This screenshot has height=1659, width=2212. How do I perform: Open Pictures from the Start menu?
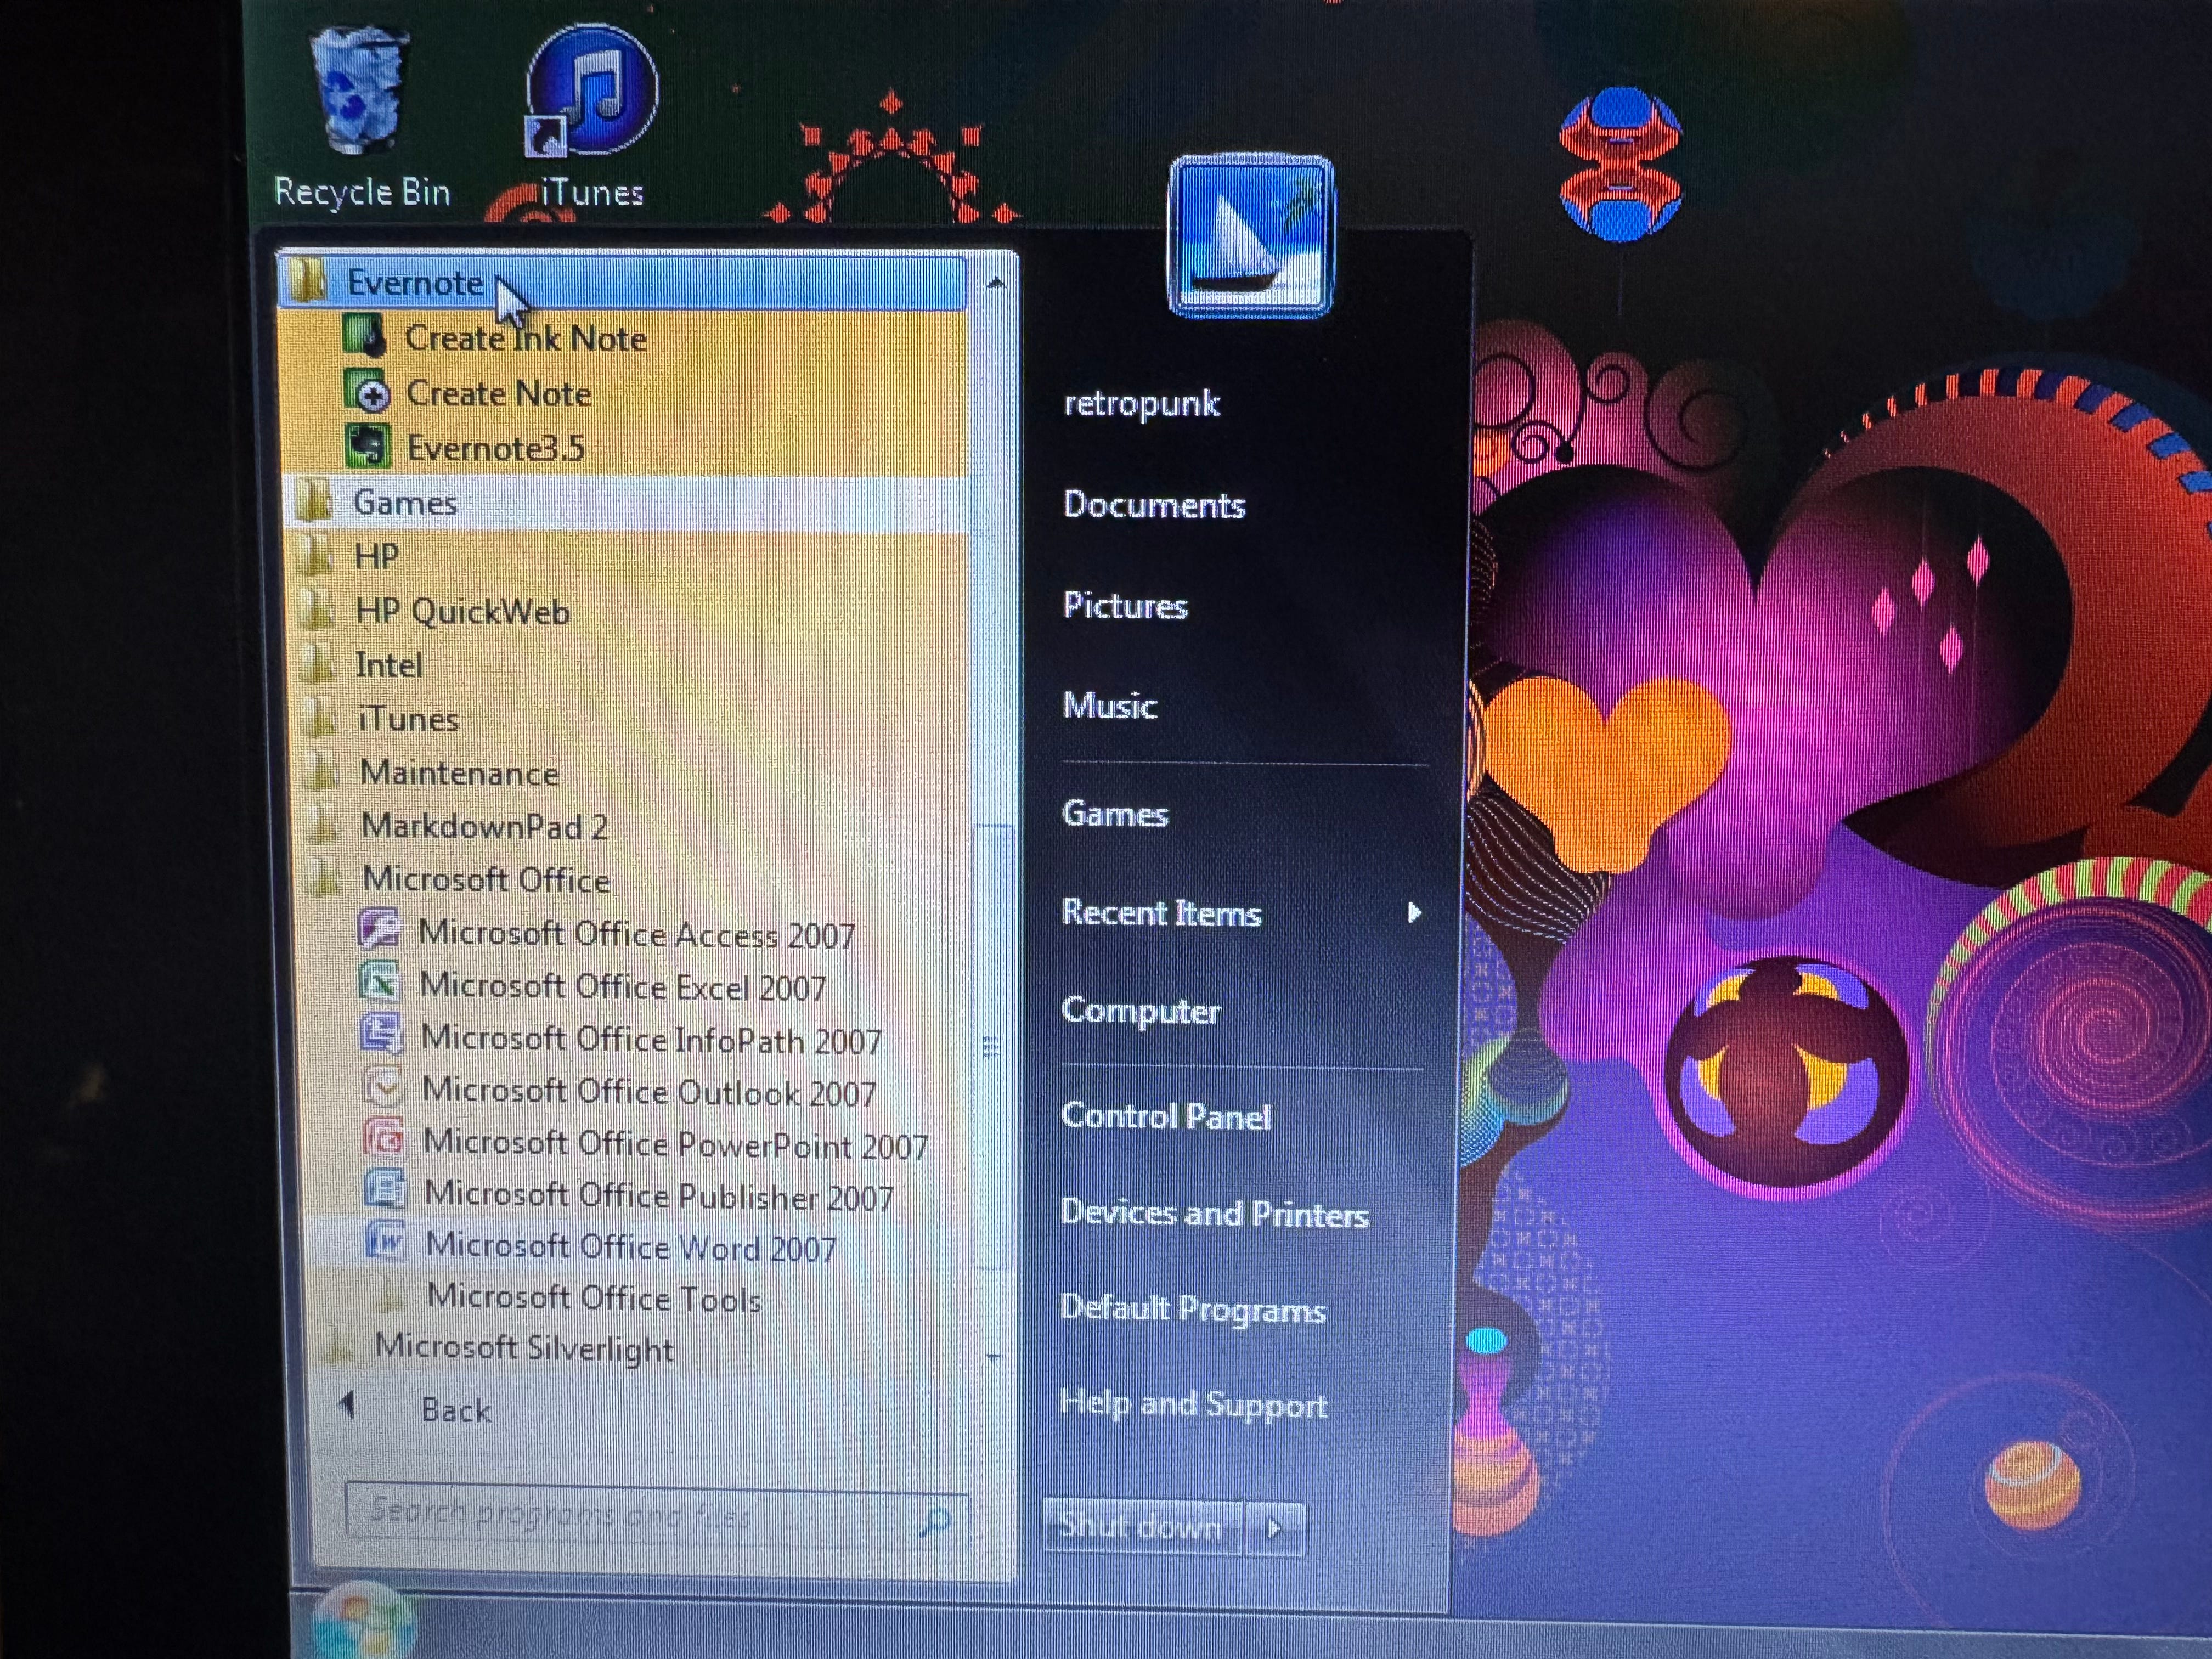click(x=1125, y=605)
